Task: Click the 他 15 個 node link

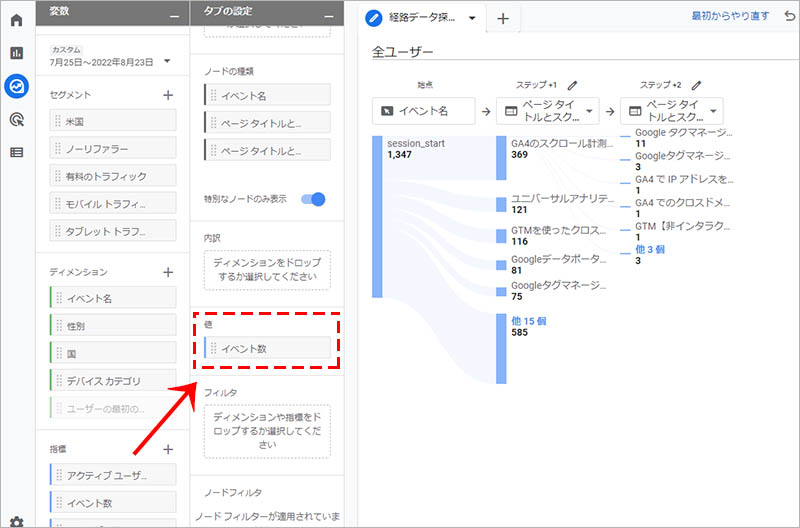Action: (529, 321)
